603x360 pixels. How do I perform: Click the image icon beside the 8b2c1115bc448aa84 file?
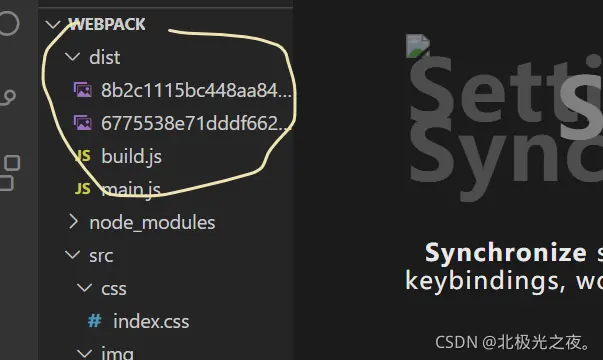(83, 90)
